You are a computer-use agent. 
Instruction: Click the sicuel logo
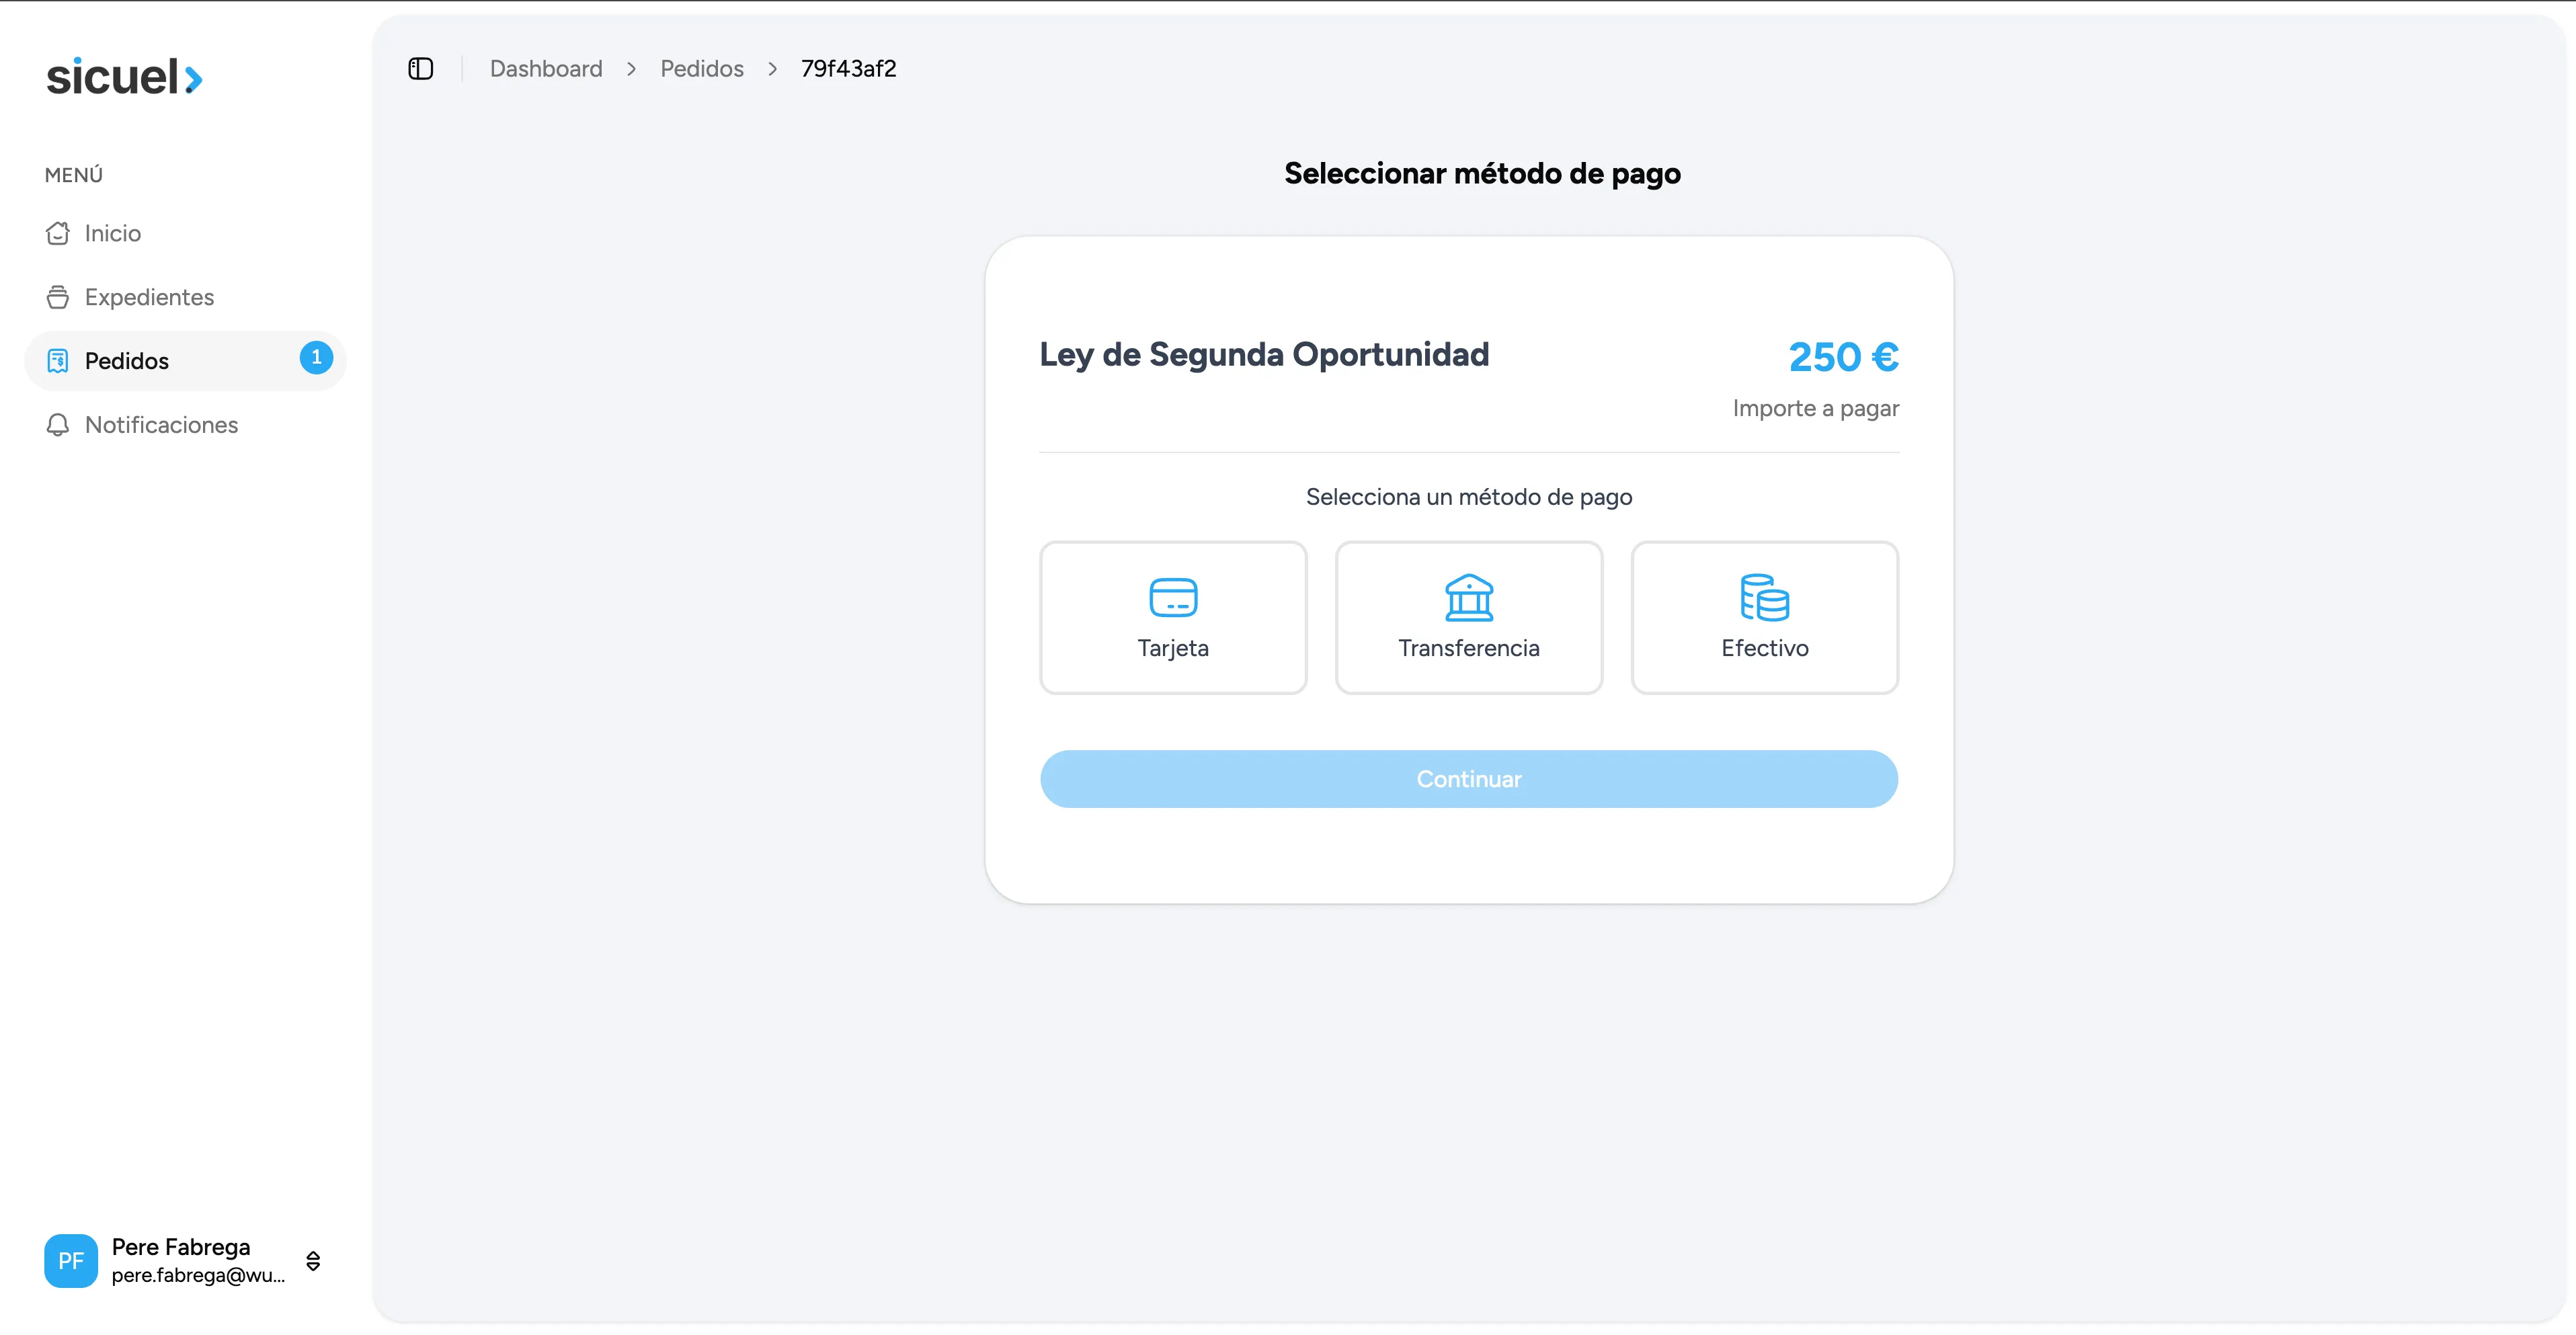[x=125, y=77]
